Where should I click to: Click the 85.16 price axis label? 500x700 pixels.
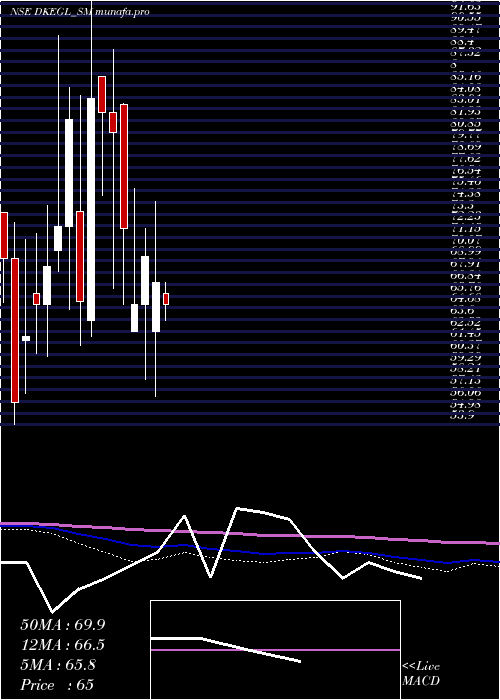point(466,77)
